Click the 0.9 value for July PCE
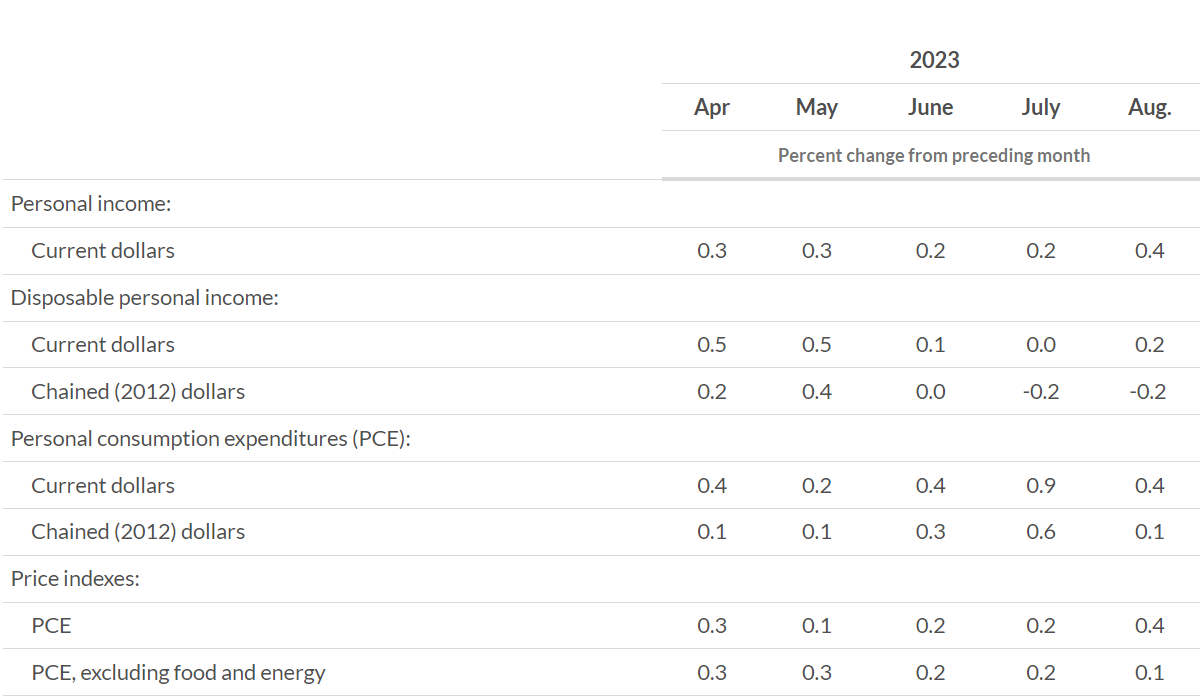Image resolution: width=1200 pixels, height=696 pixels. pos(1040,486)
